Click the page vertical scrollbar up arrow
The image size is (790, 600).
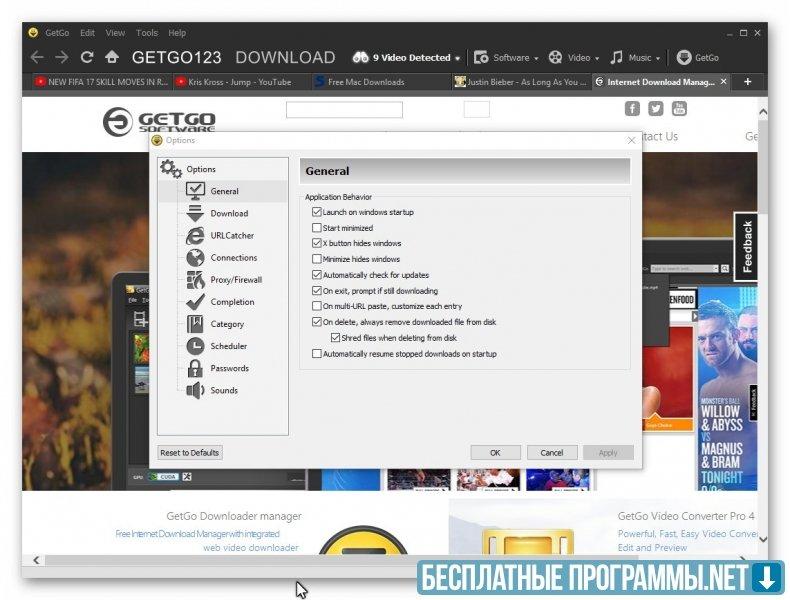(763, 112)
